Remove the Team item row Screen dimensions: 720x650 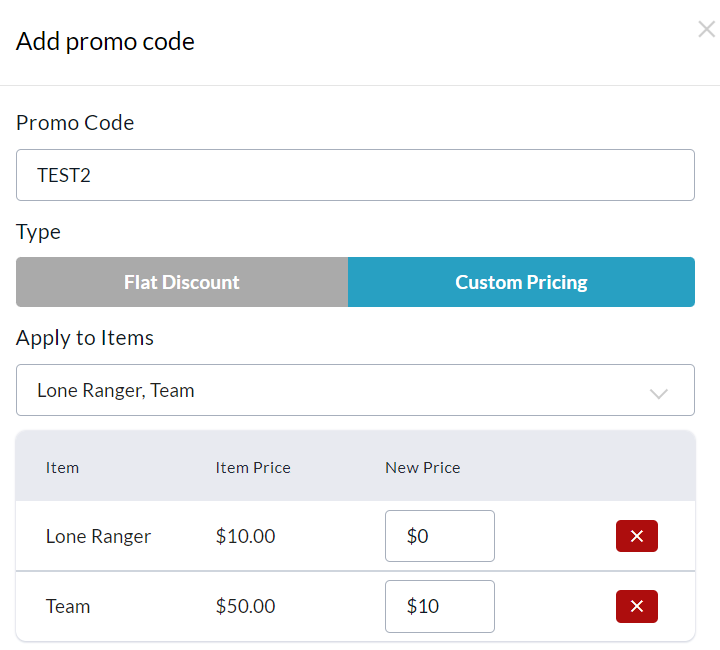[x=636, y=606]
